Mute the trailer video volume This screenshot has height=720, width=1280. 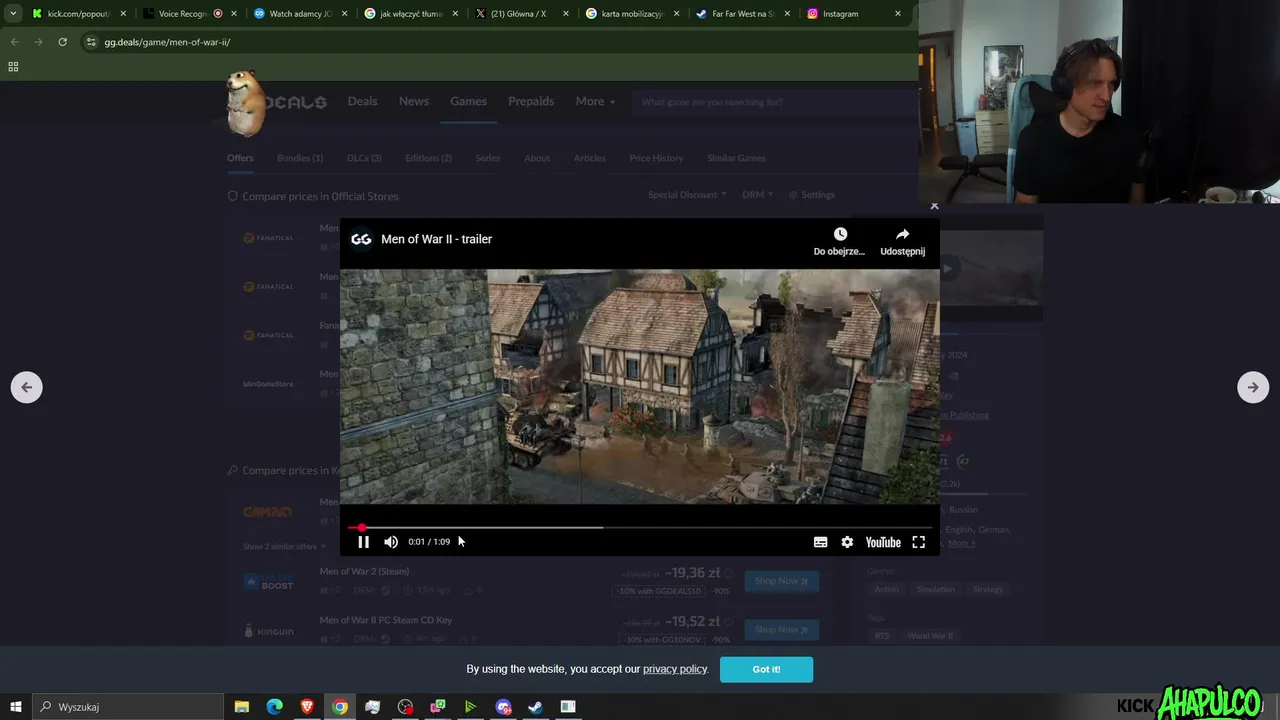coord(391,542)
